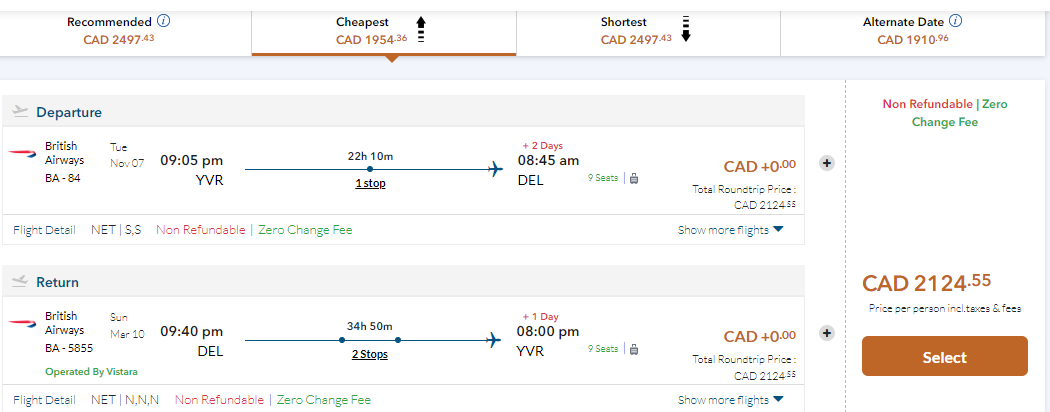Image resolution: width=1050 pixels, height=412 pixels.
Task: Click the plus icon on departure flight
Action: pos(827,163)
